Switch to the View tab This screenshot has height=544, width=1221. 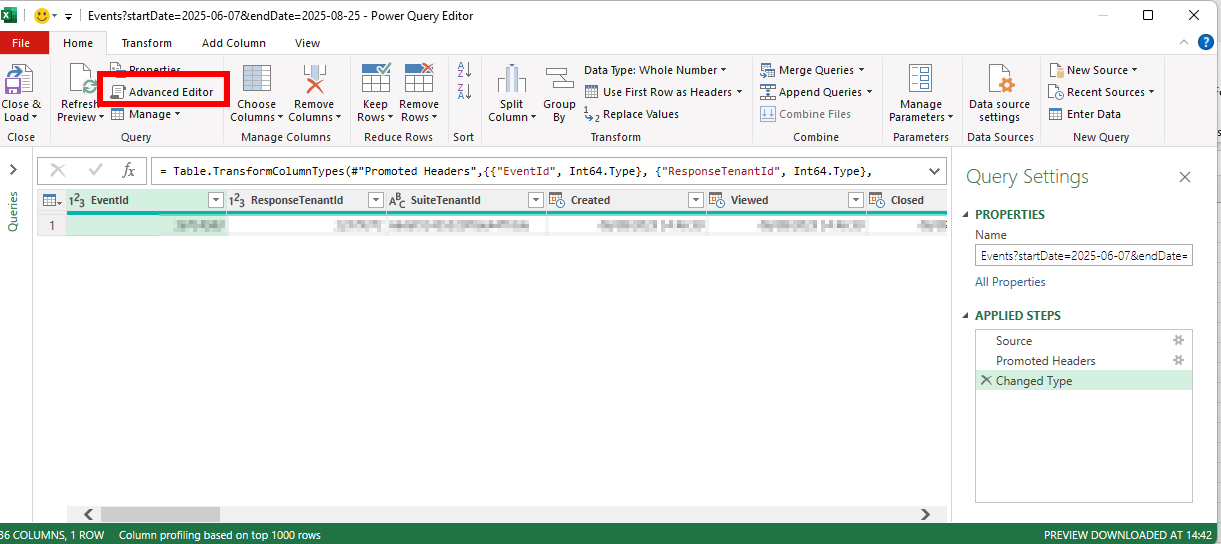(x=308, y=43)
